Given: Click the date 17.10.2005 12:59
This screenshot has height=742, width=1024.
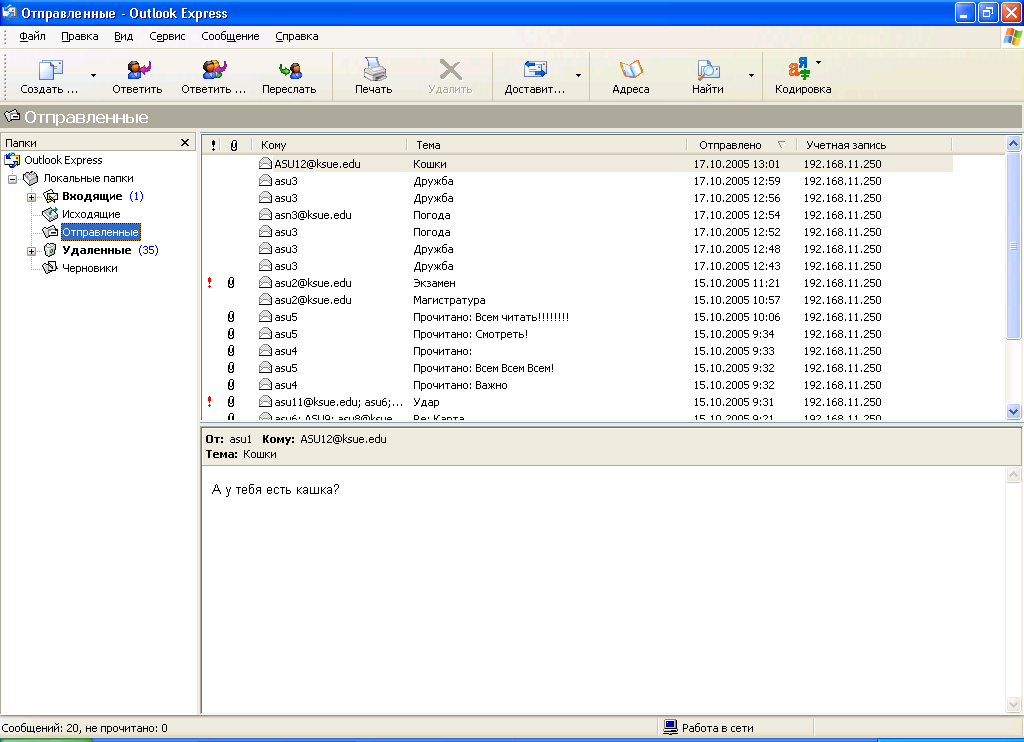Looking at the screenshot, I should click(x=737, y=181).
